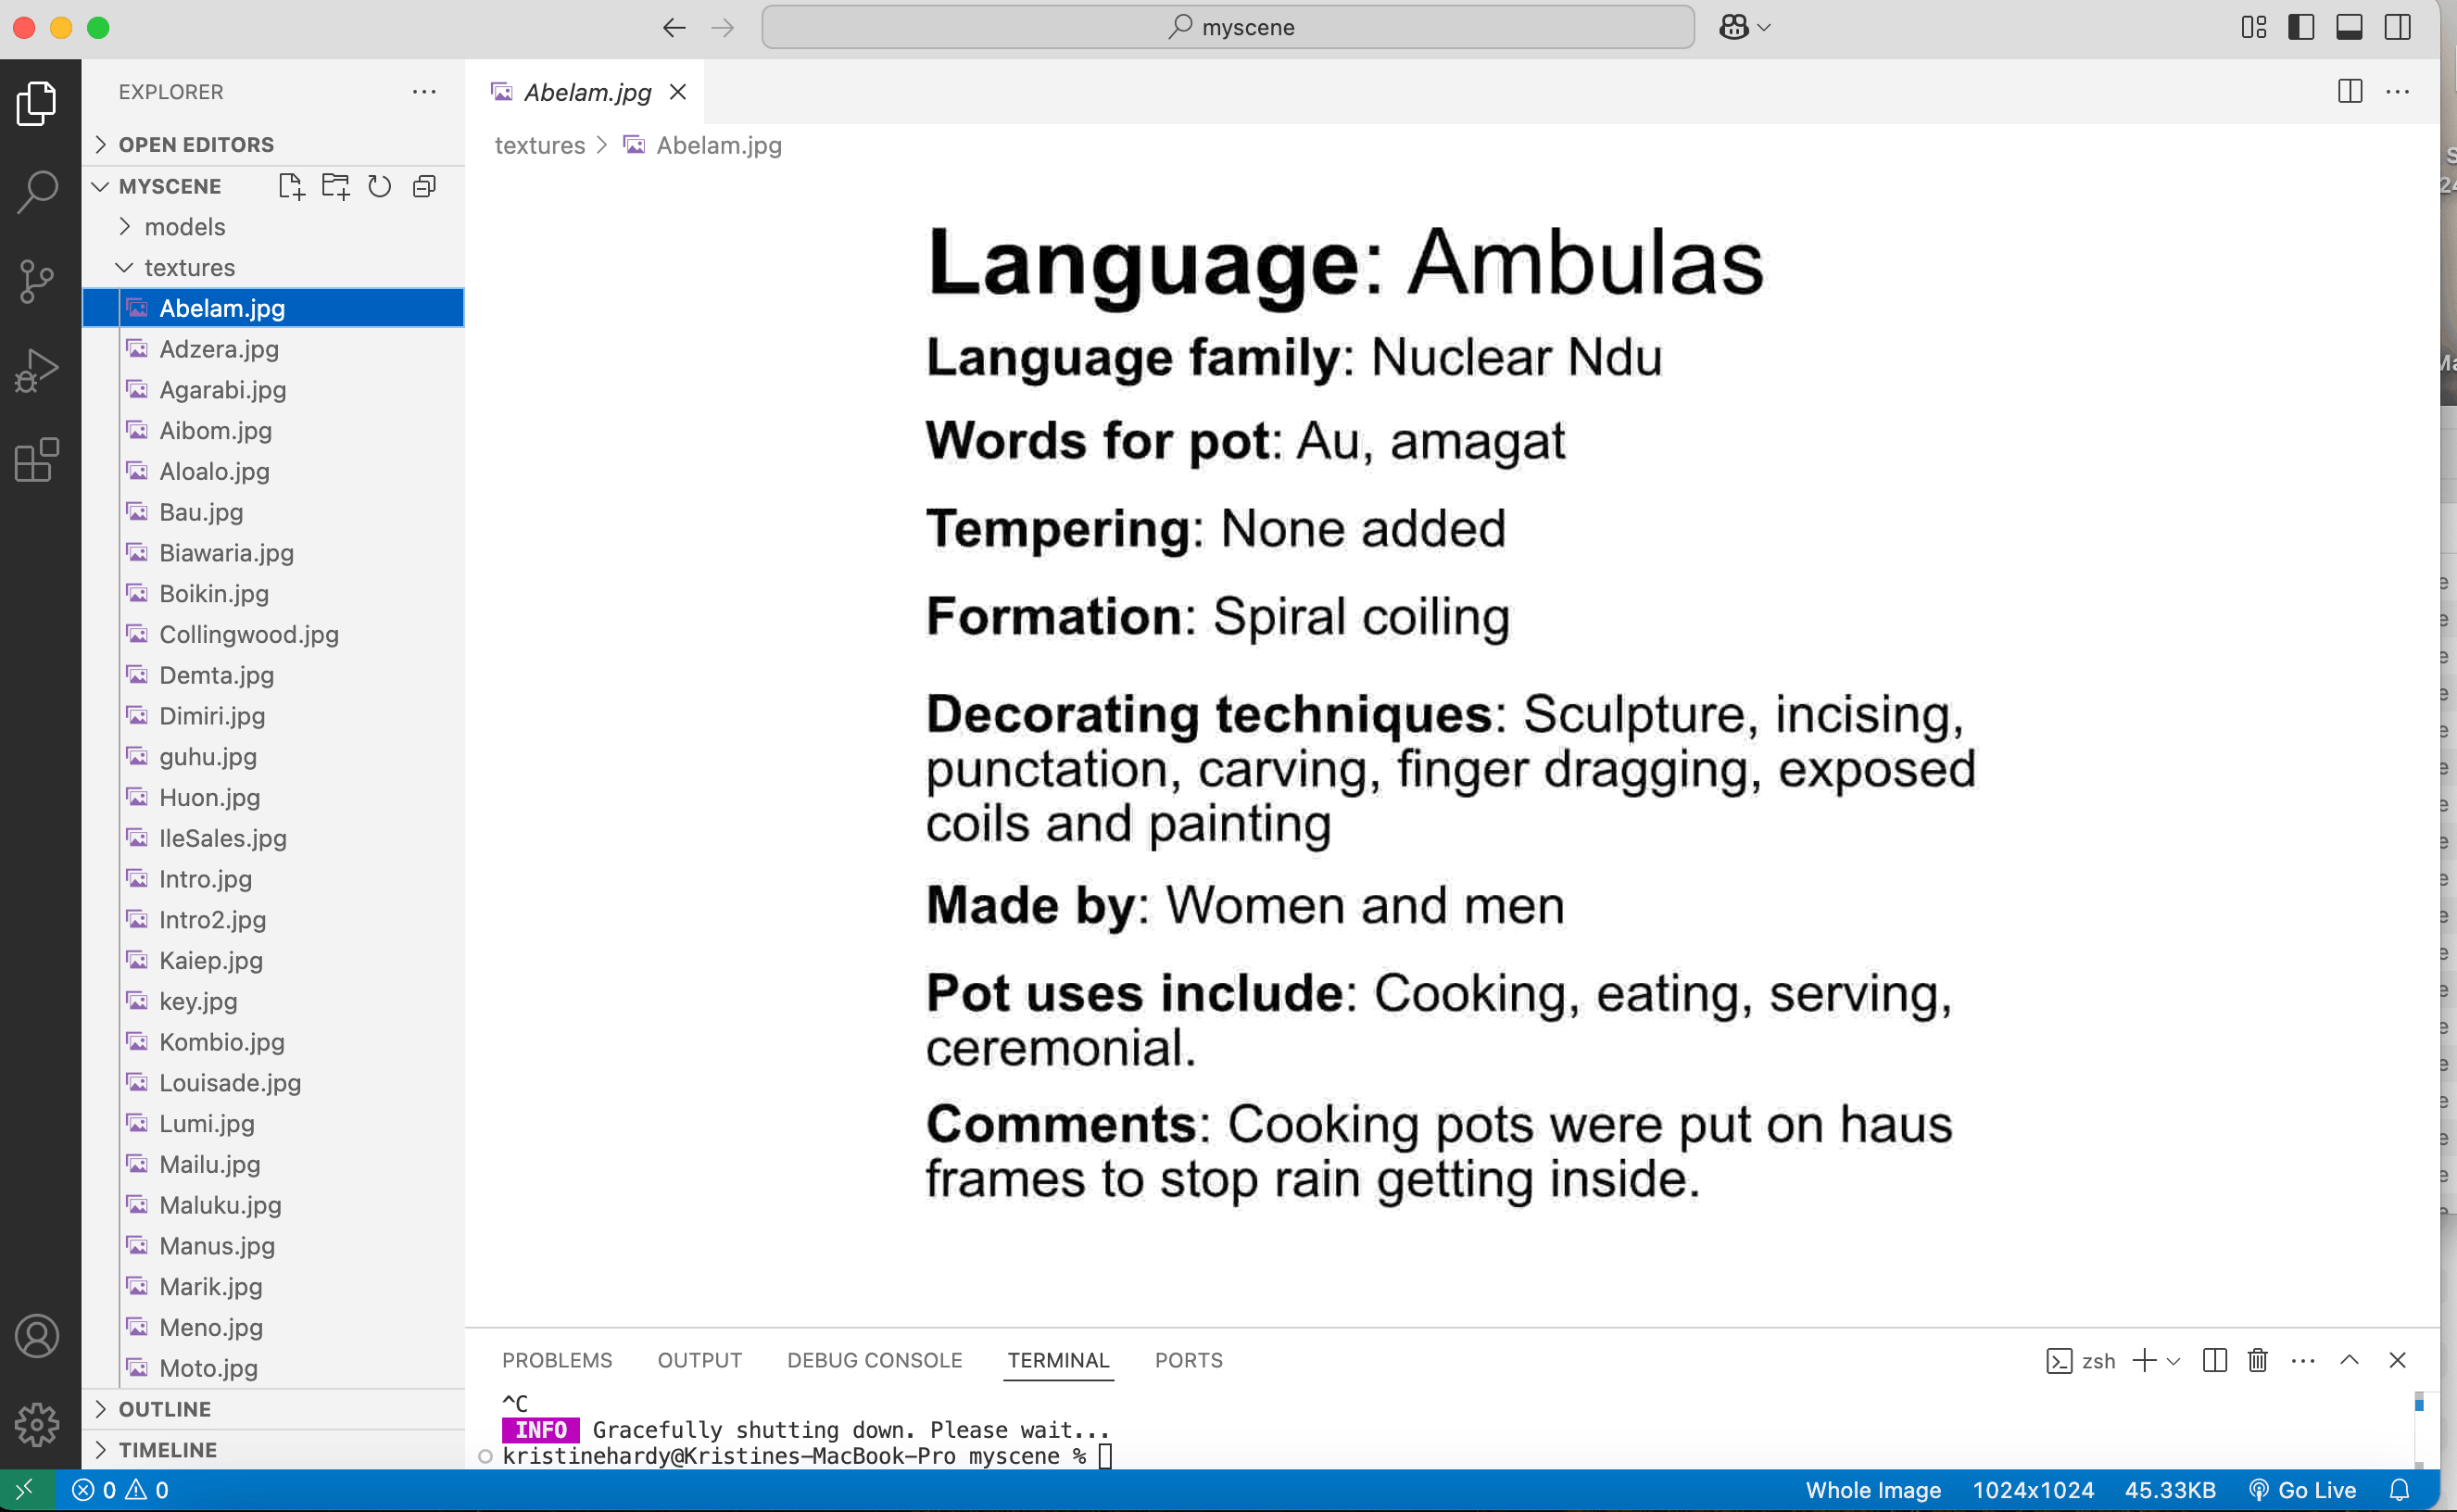Open the Explorer view in activity bar

tap(38, 103)
